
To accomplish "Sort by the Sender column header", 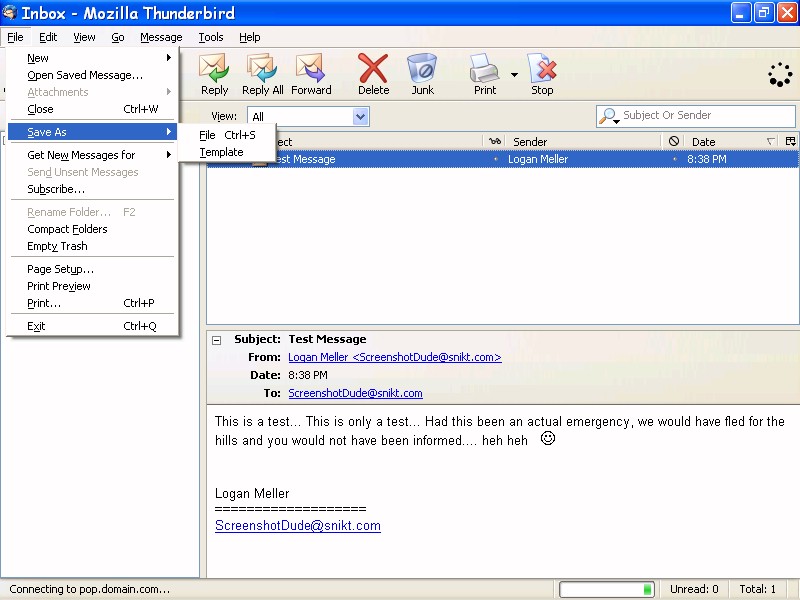I will coord(584,141).
